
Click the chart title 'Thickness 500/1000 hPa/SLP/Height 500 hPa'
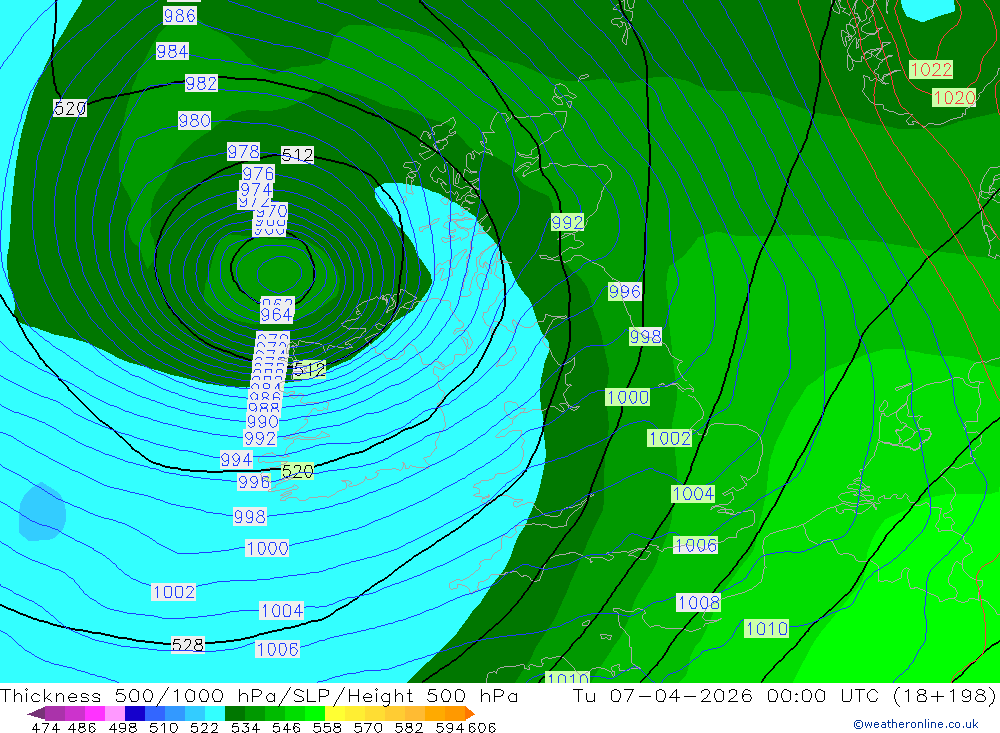pyautogui.click(x=259, y=695)
